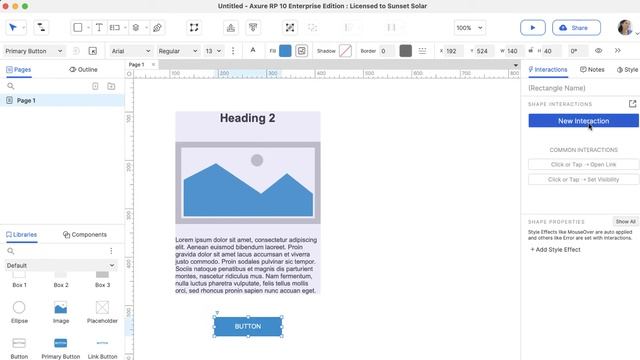640x360 pixels.
Task: Click the Ungroup toolbar icon
Action: pos(312,27)
